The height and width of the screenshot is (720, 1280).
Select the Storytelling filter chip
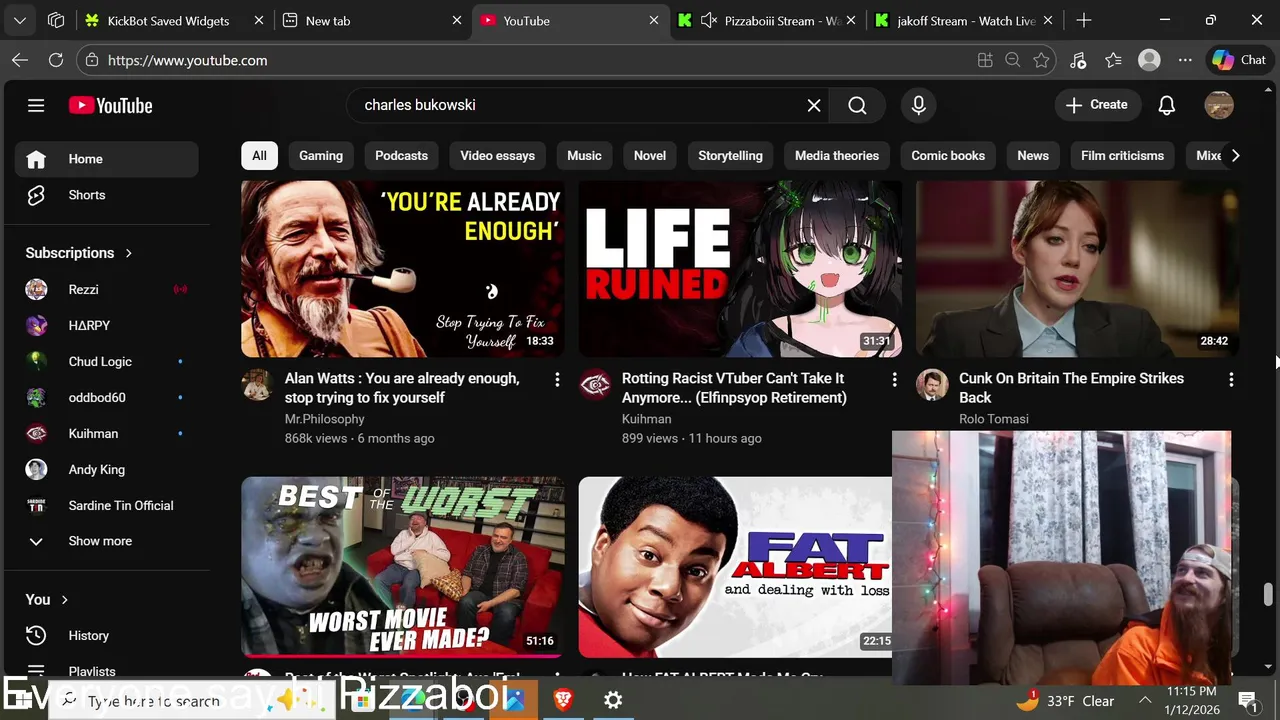pyautogui.click(x=730, y=156)
